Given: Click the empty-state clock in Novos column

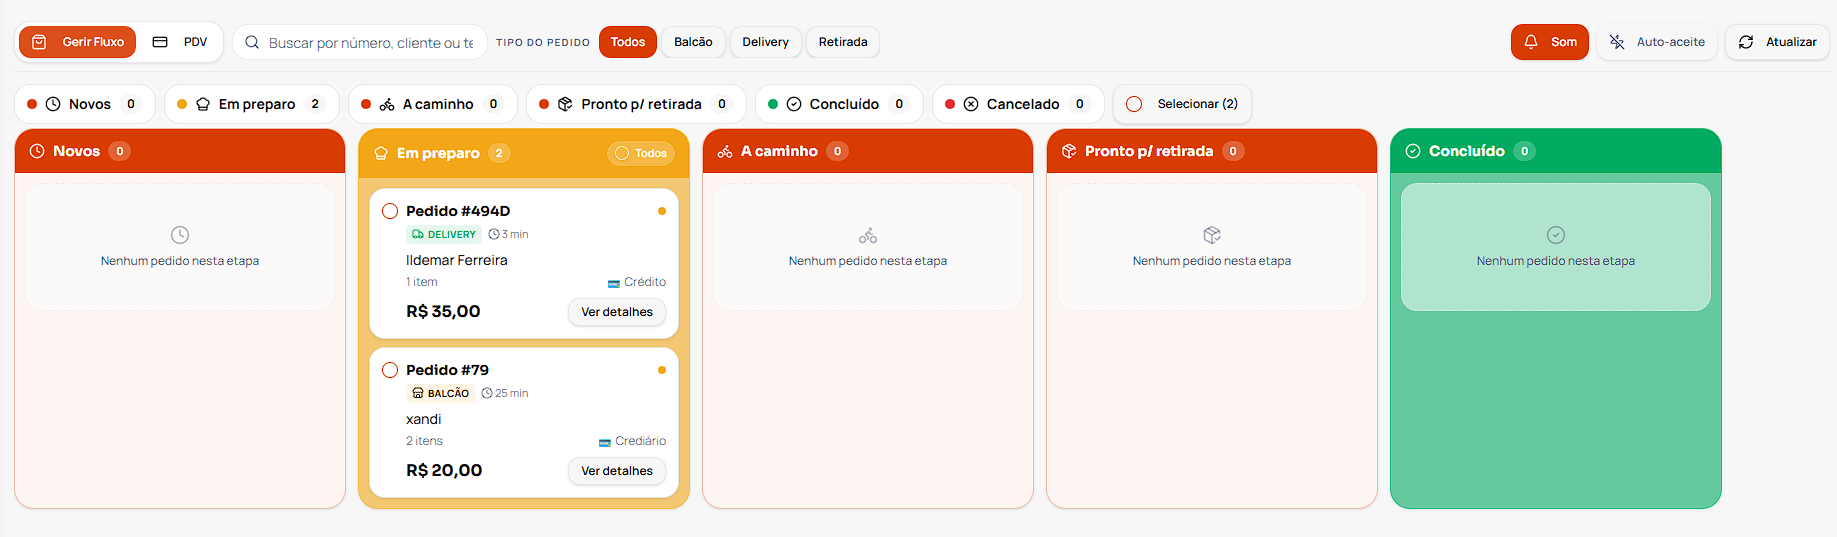Looking at the screenshot, I should coord(180,235).
